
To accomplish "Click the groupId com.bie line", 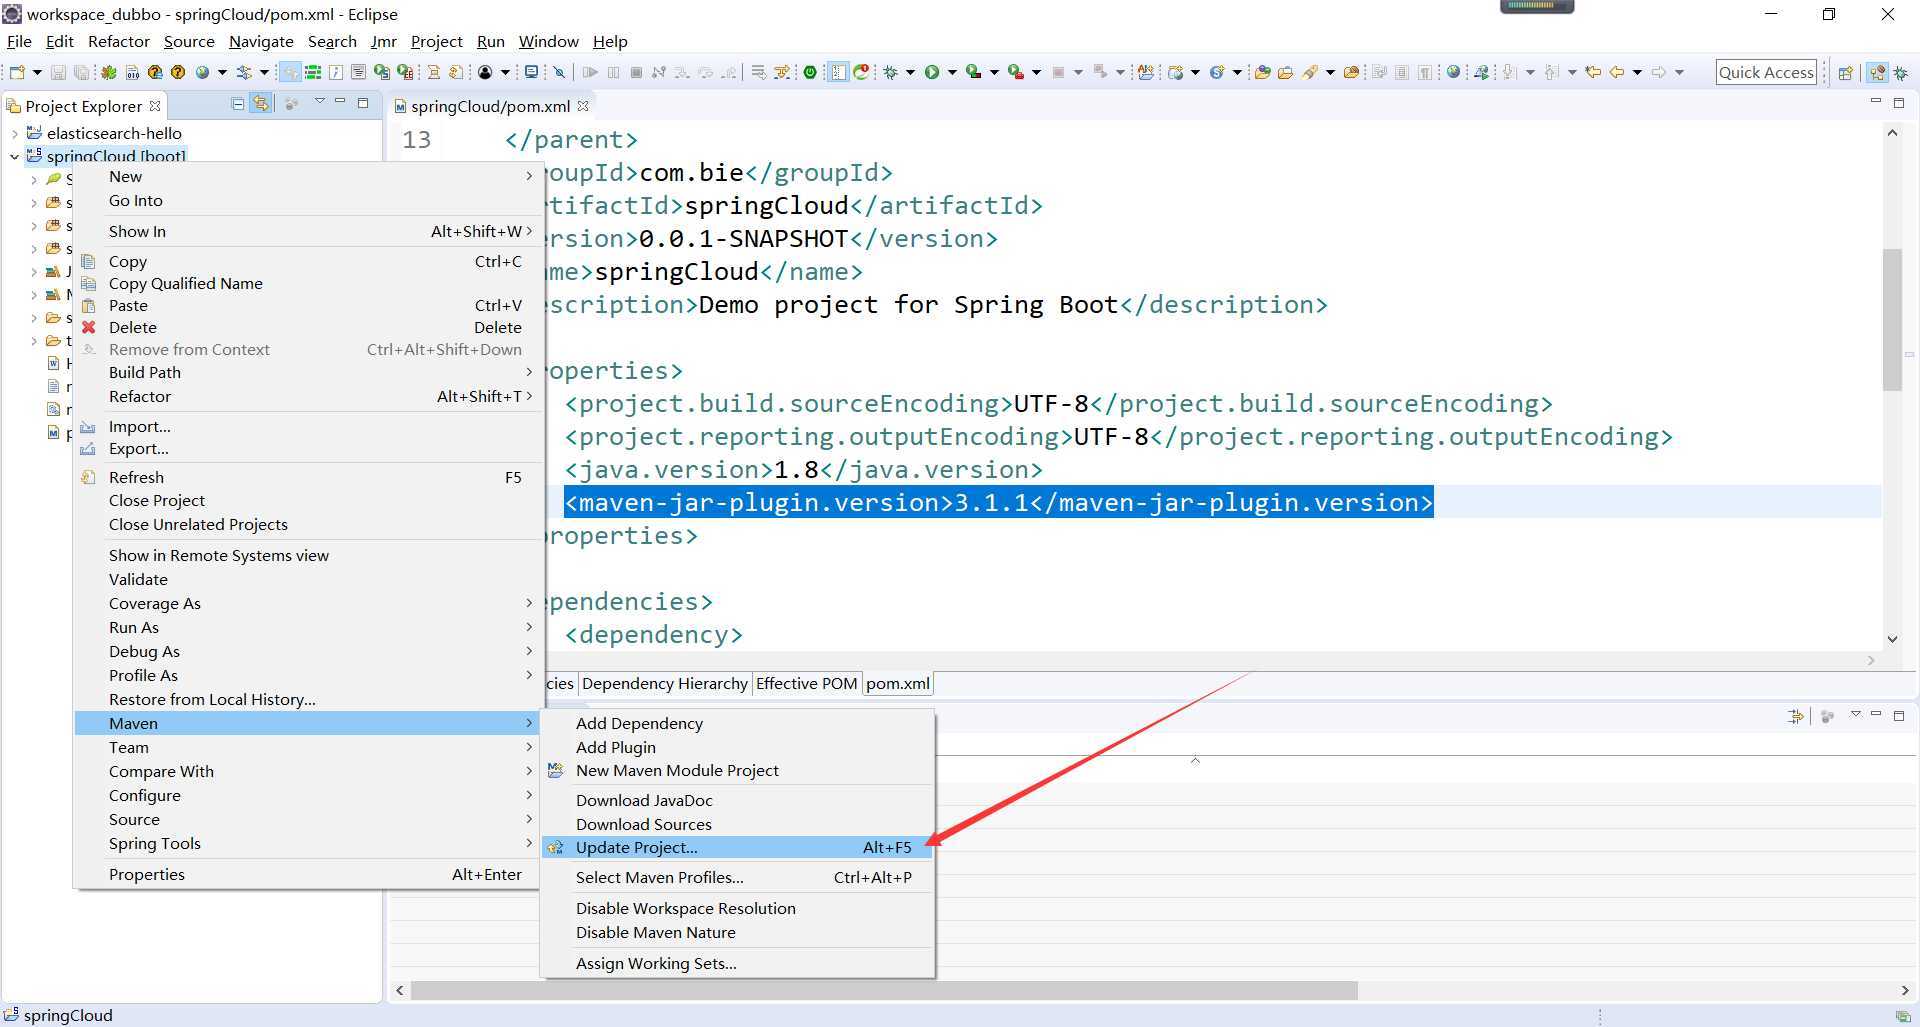I will tap(716, 172).
